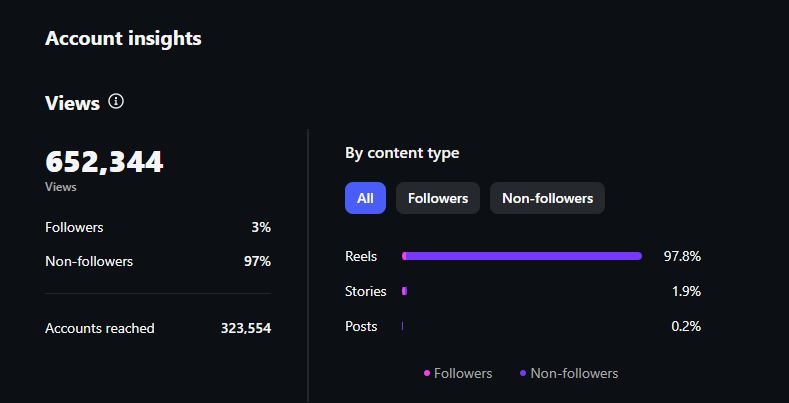Click the pink Followers legend dot
Screen dimensions: 789x403
point(427,373)
